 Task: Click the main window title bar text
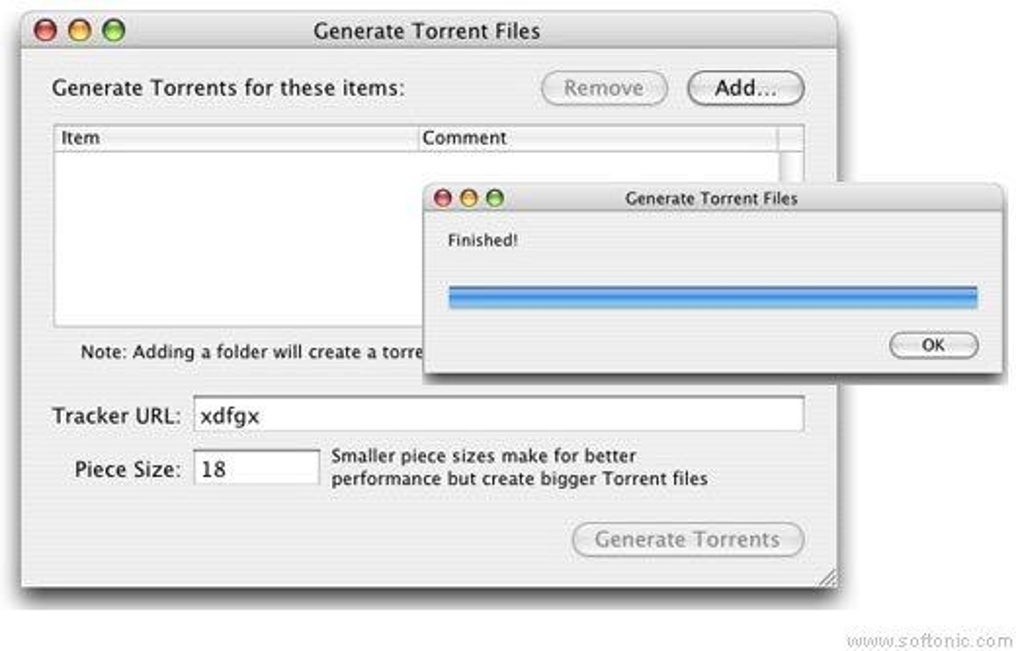click(426, 31)
